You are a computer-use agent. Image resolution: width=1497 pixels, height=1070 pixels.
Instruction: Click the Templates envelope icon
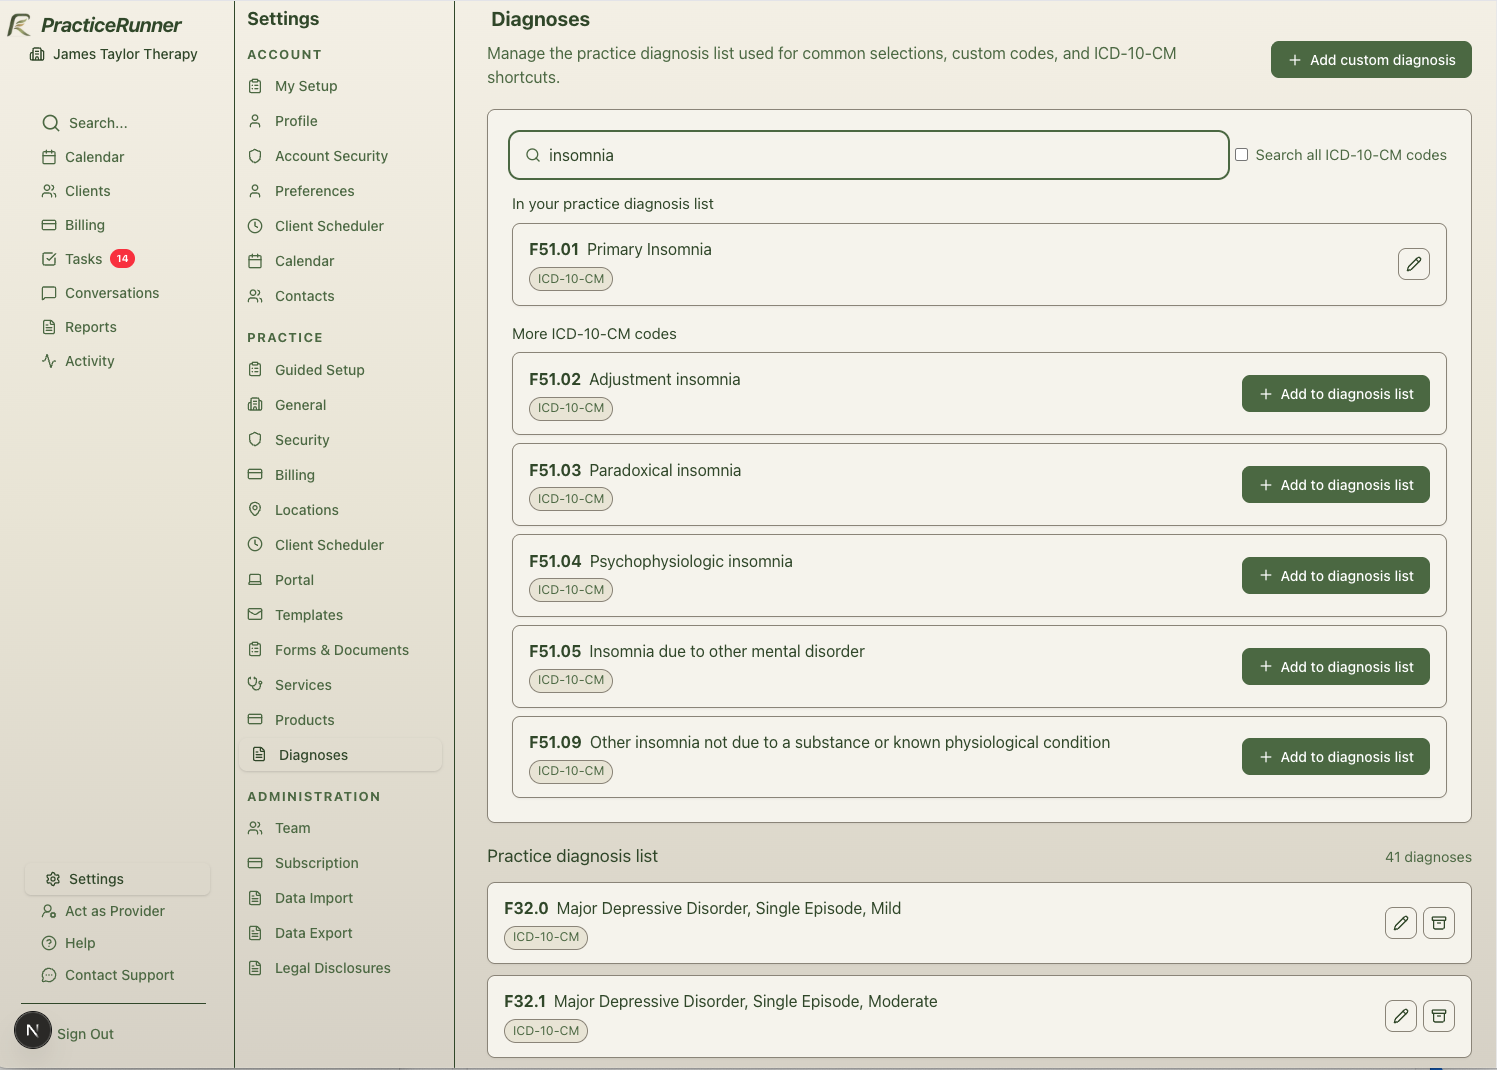pos(255,614)
